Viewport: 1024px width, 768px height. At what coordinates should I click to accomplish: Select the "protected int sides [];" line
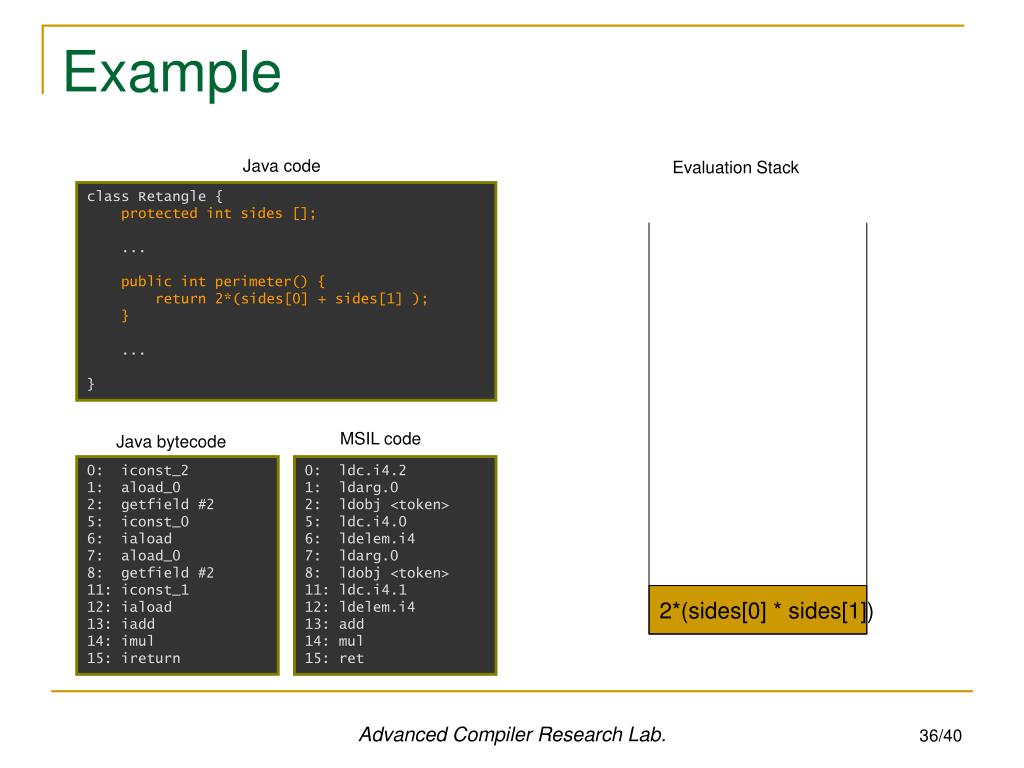pyautogui.click(x=218, y=214)
